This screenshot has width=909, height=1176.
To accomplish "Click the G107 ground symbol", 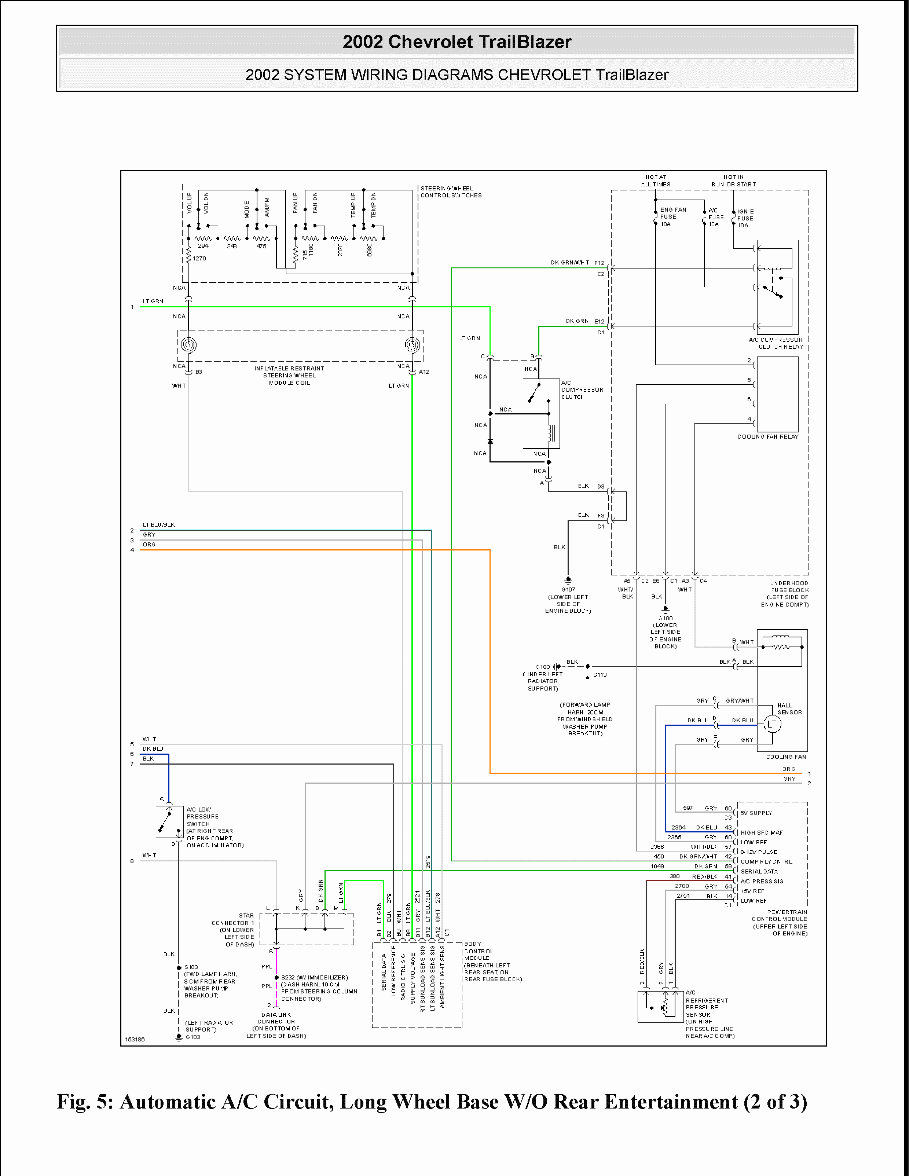I will [x=568, y=580].
